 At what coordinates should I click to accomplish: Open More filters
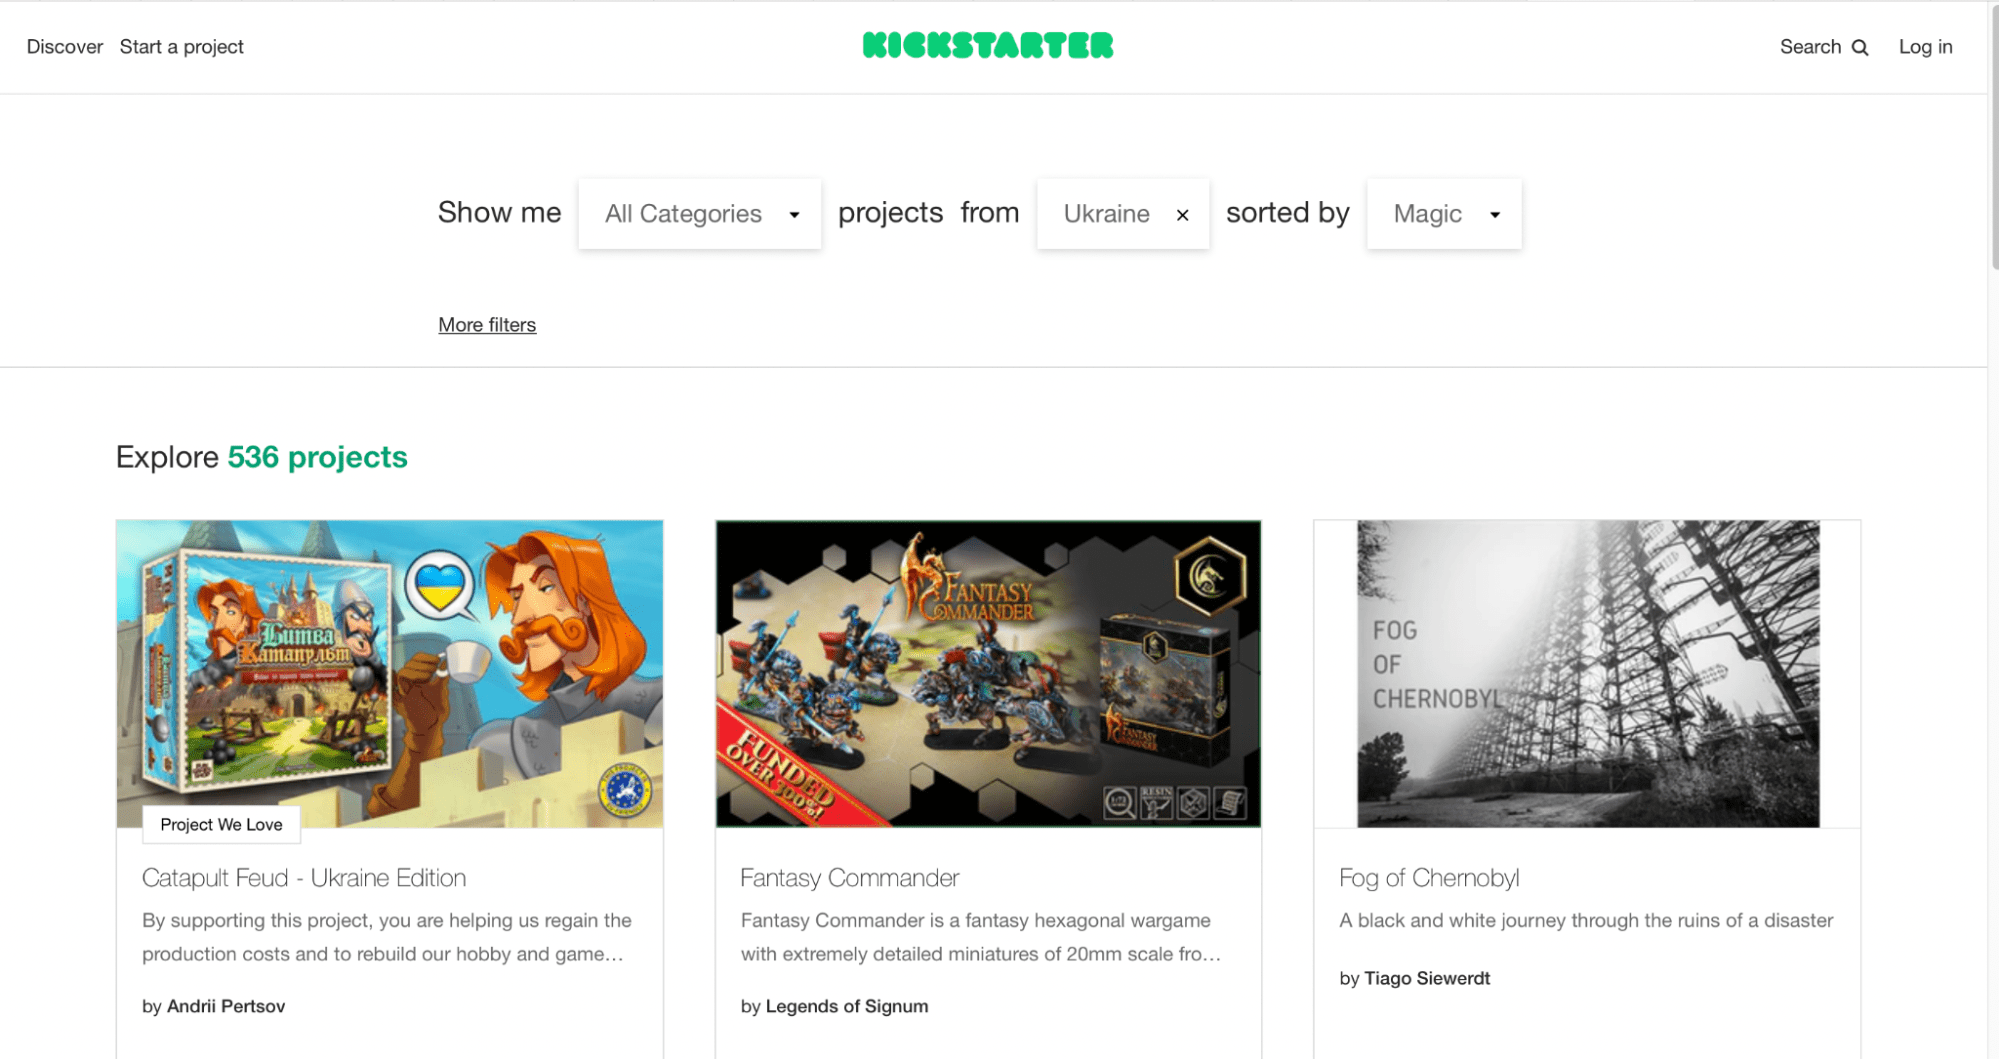click(487, 325)
